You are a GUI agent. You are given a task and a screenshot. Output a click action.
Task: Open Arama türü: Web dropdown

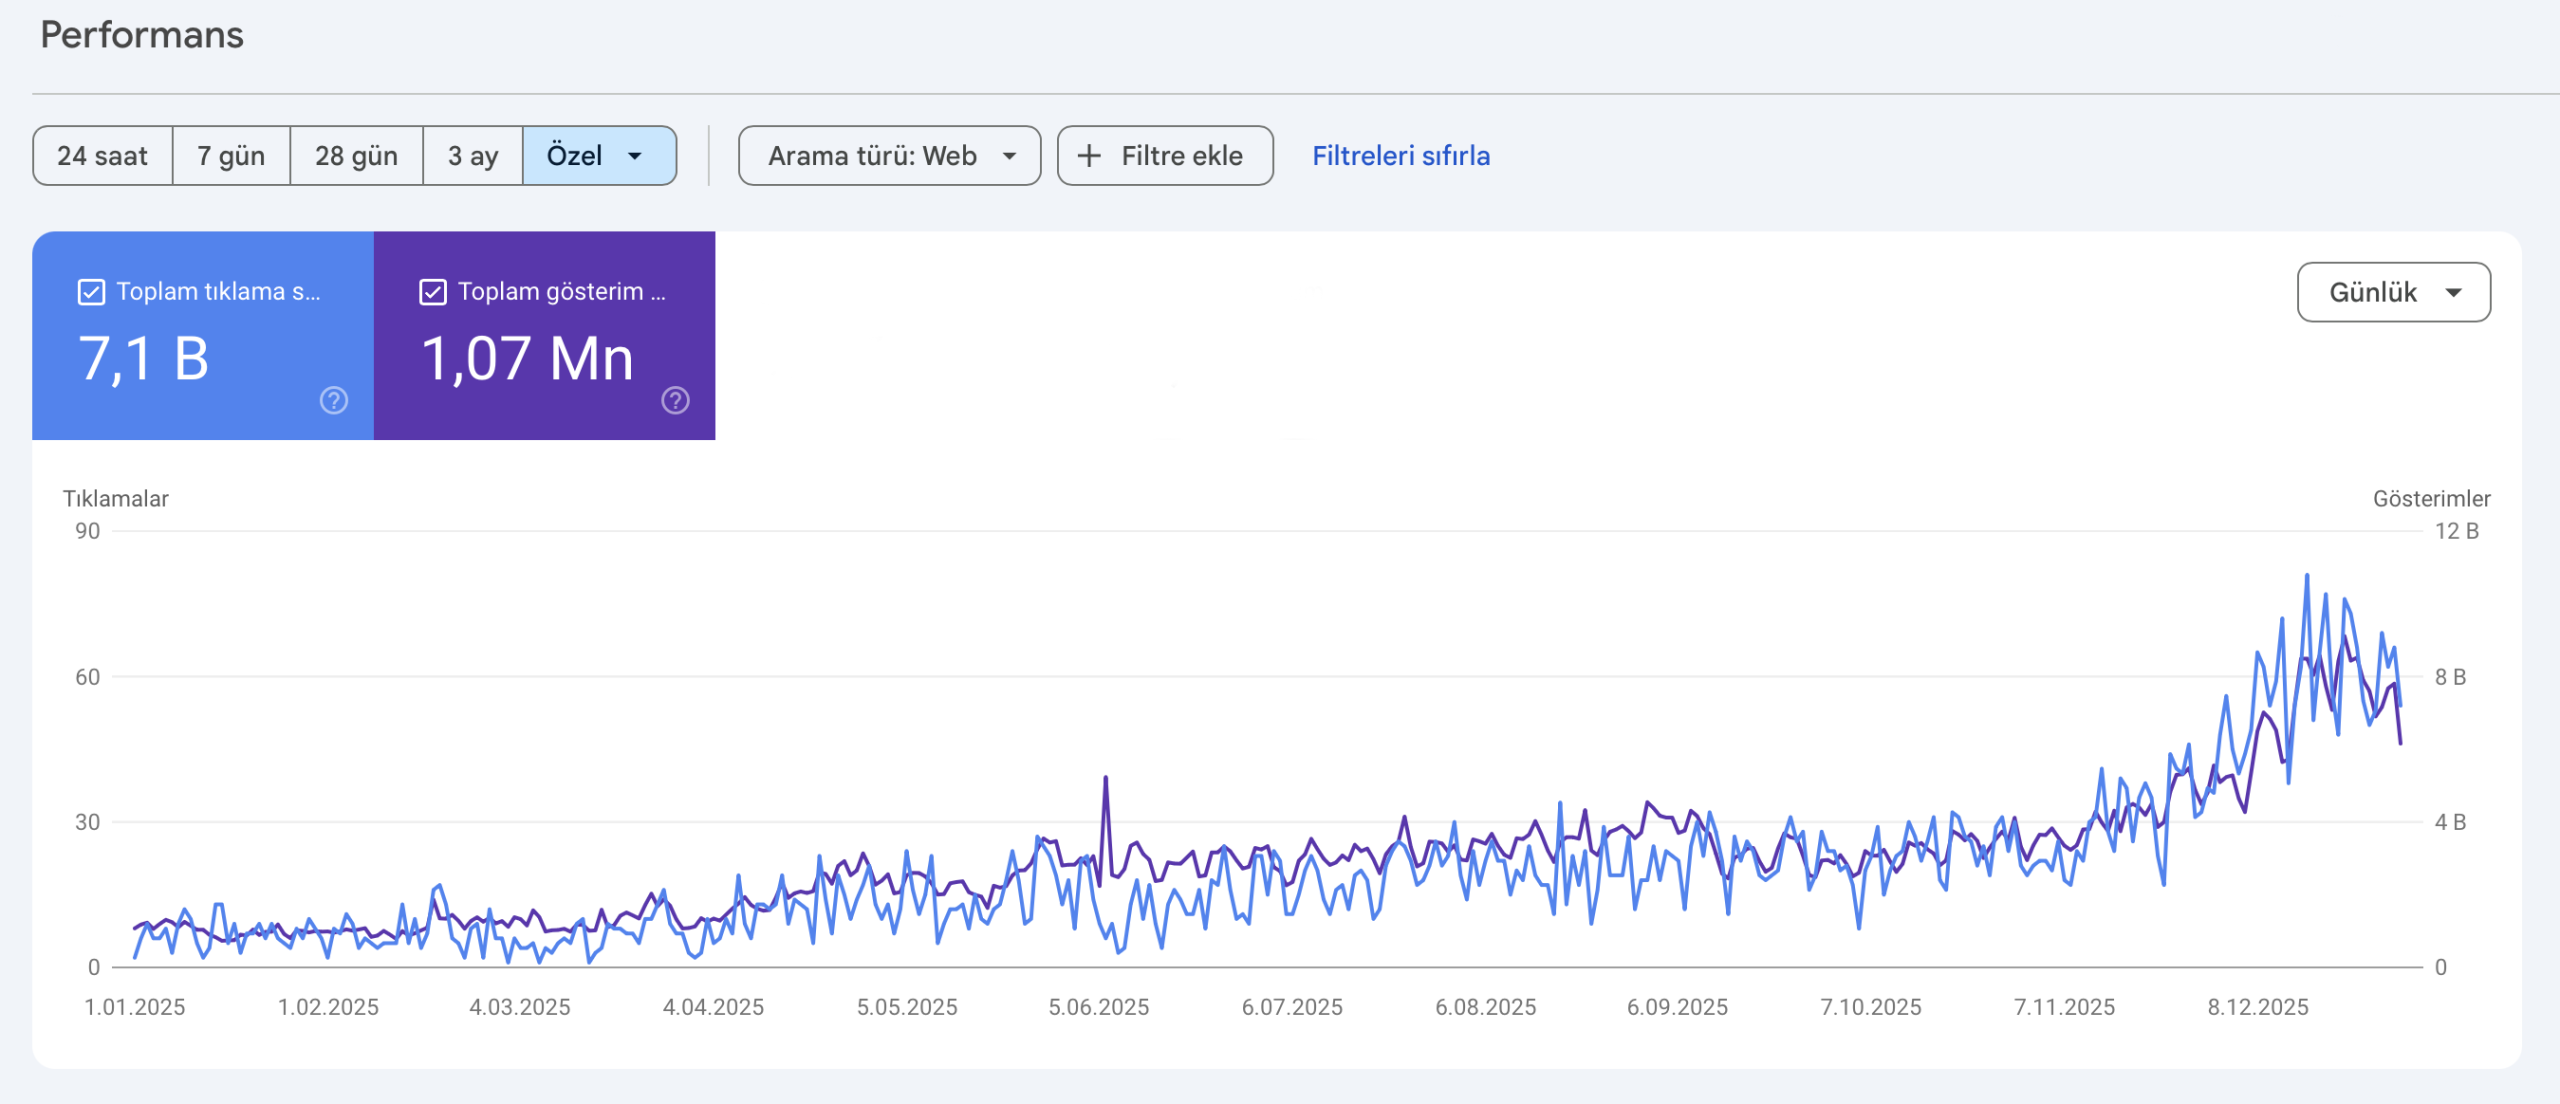pos(888,156)
